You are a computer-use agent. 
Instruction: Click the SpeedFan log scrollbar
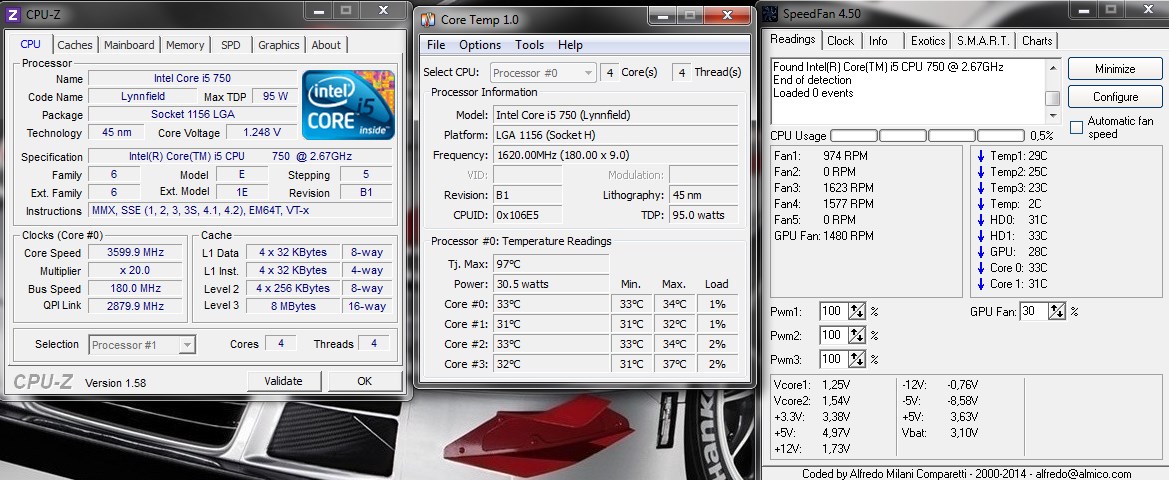tap(1053, 91)
